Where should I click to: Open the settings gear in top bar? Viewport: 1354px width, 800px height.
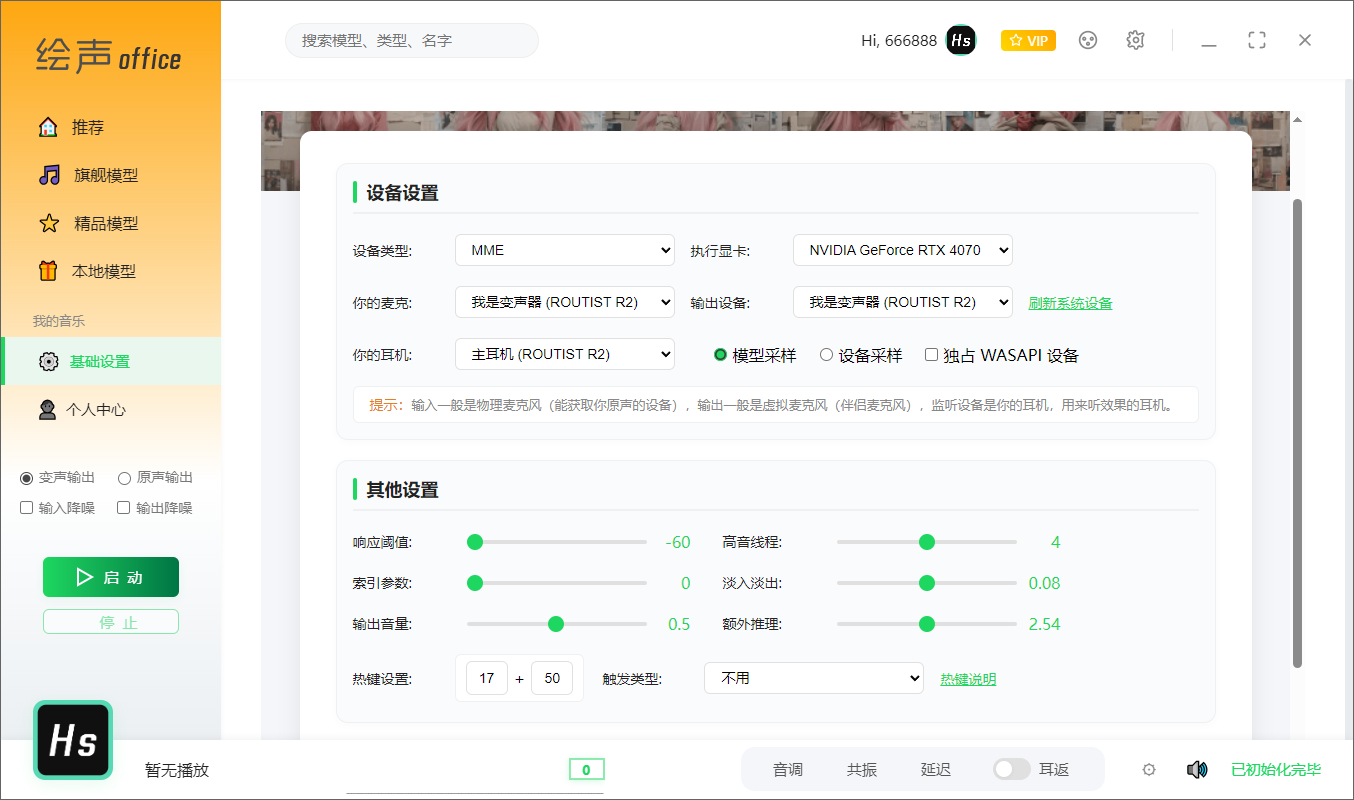click(1135, 40)
